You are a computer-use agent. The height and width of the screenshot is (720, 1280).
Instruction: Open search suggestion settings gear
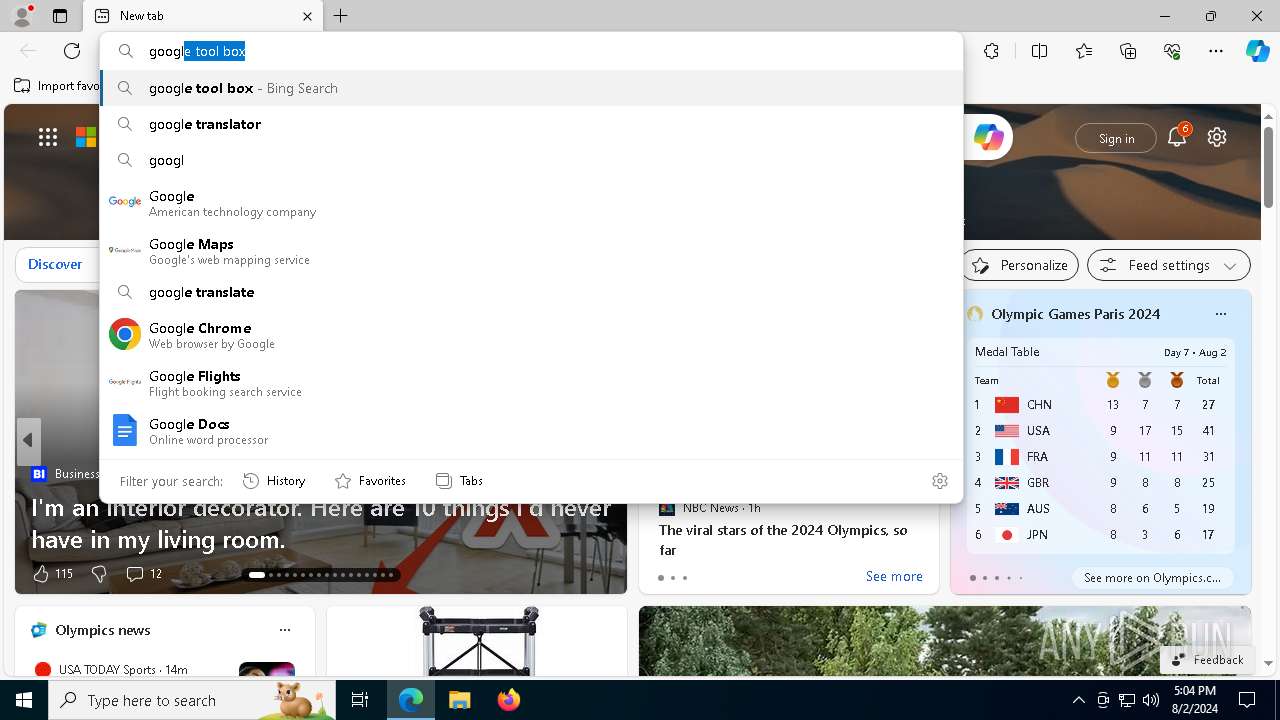point(940,481)
